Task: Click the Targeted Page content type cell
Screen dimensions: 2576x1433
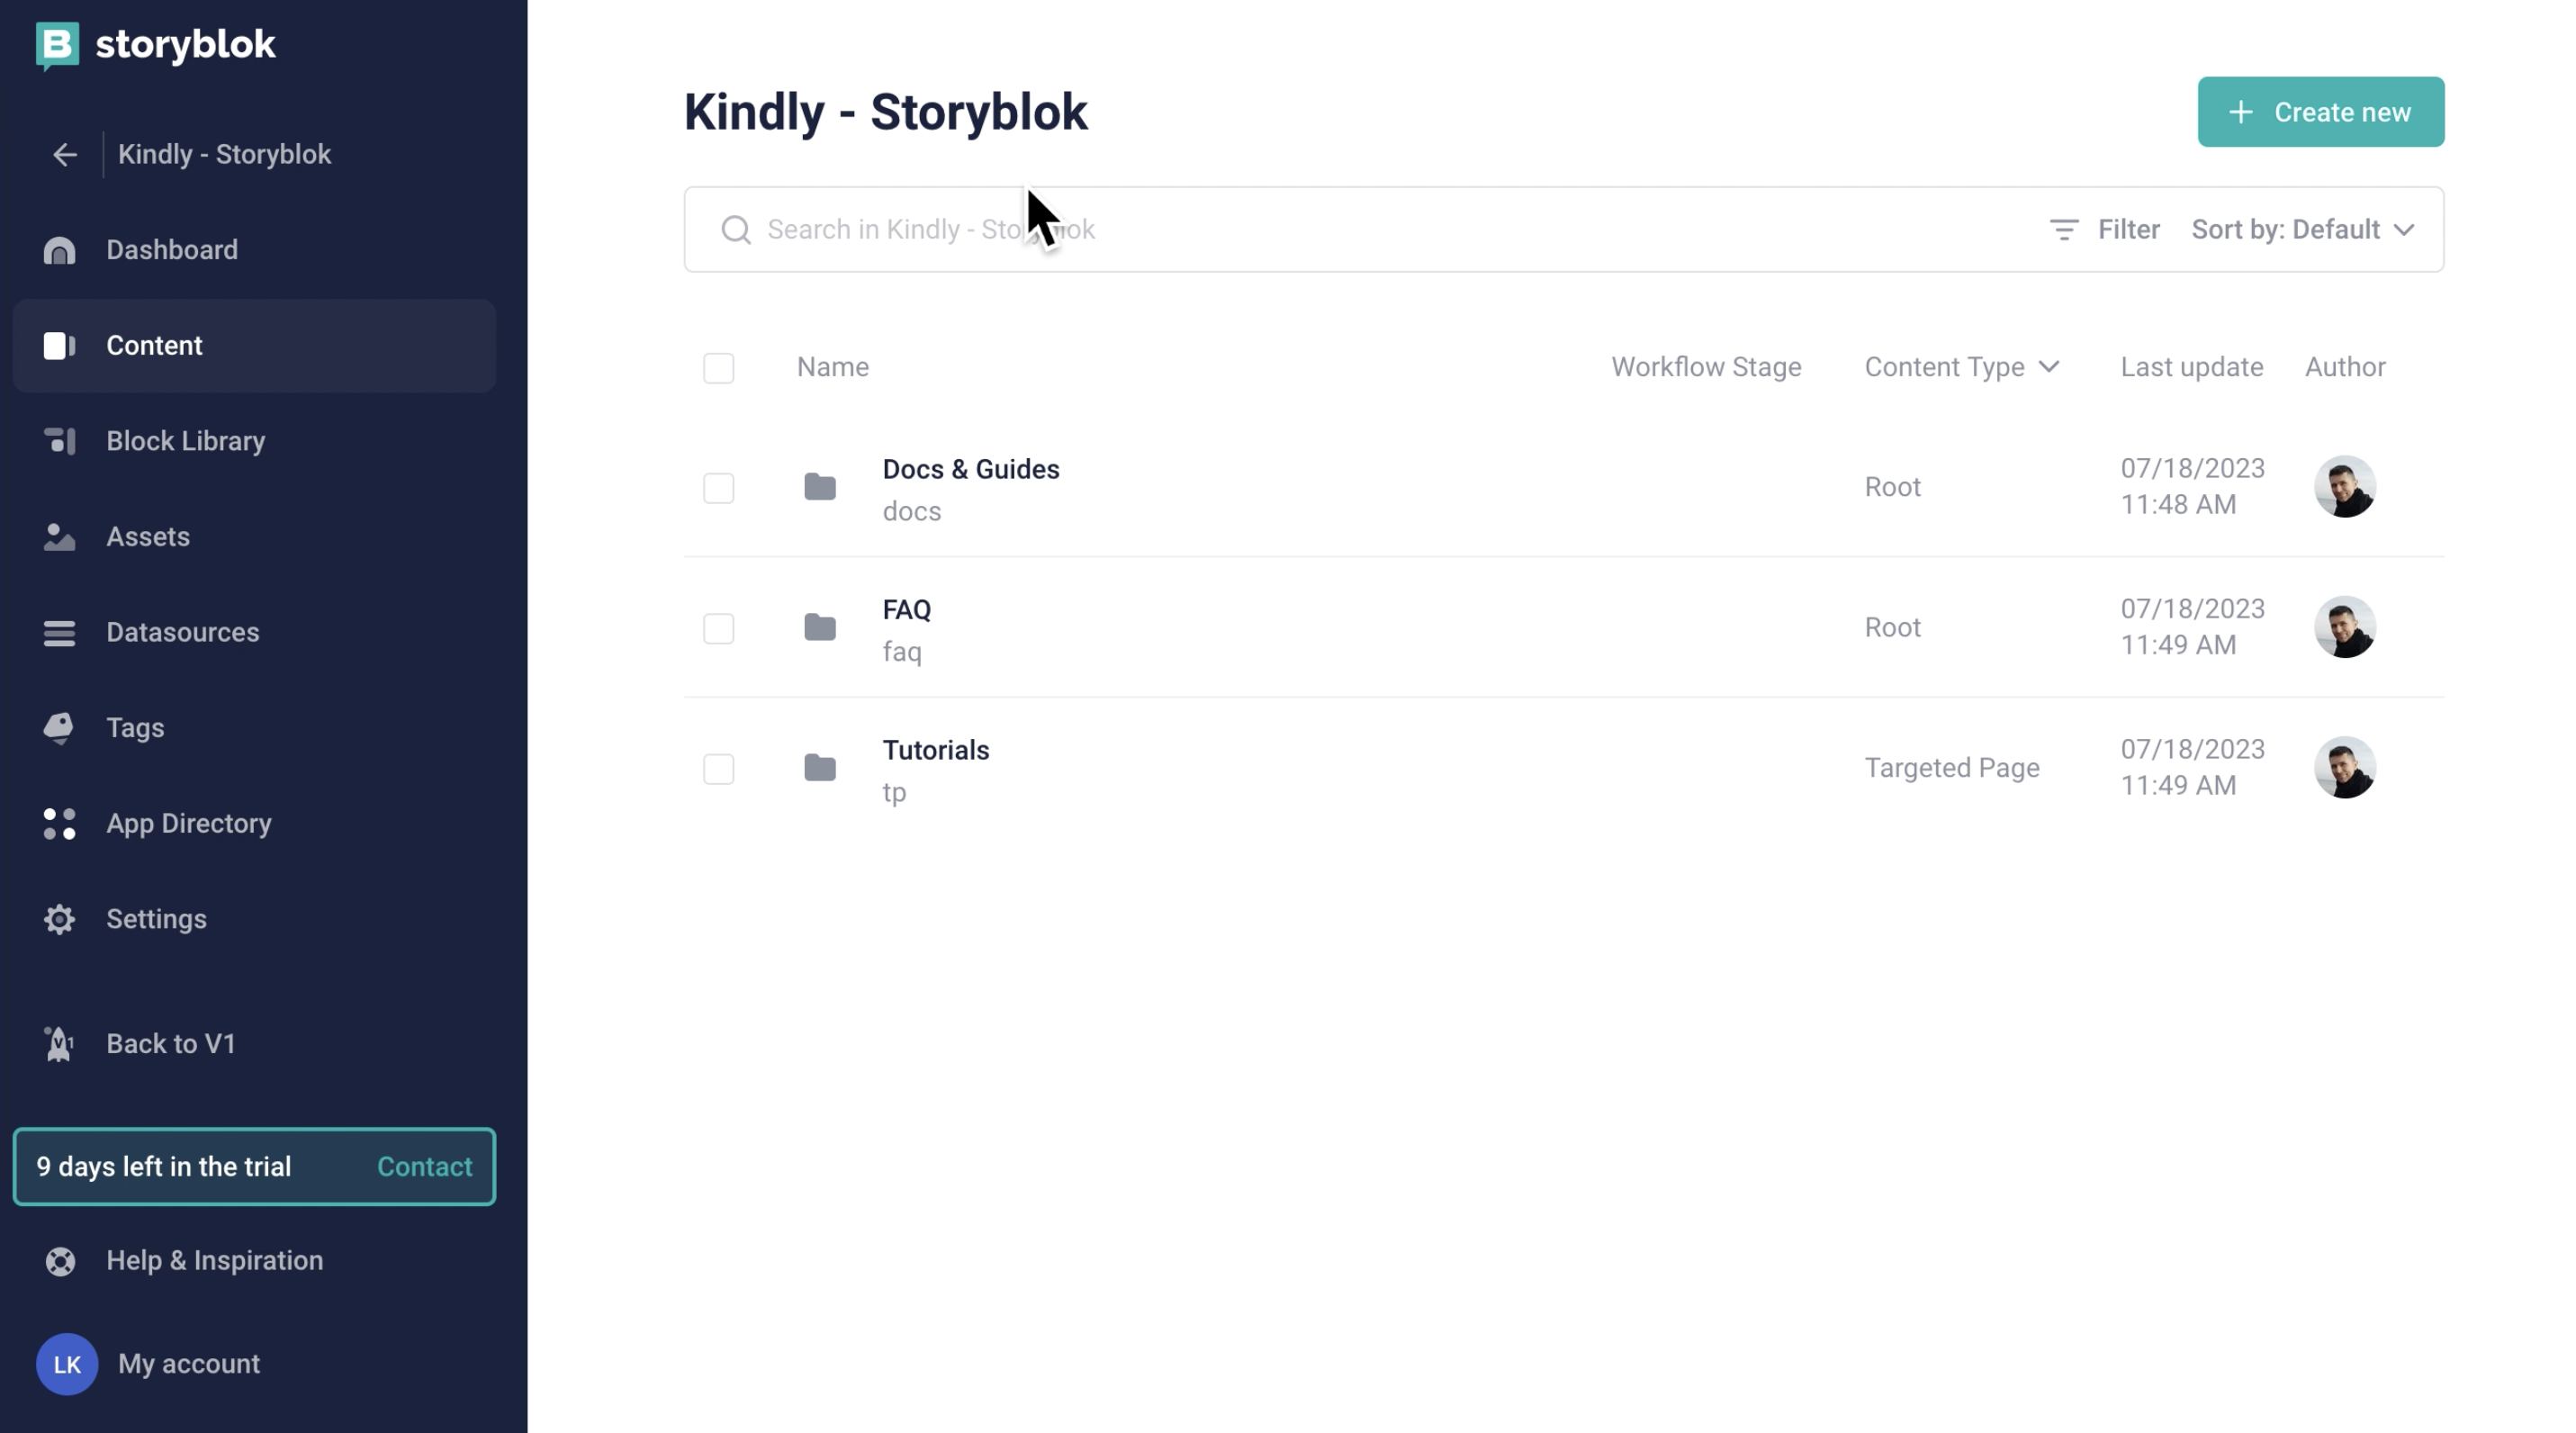Action: click(1951, 768)
